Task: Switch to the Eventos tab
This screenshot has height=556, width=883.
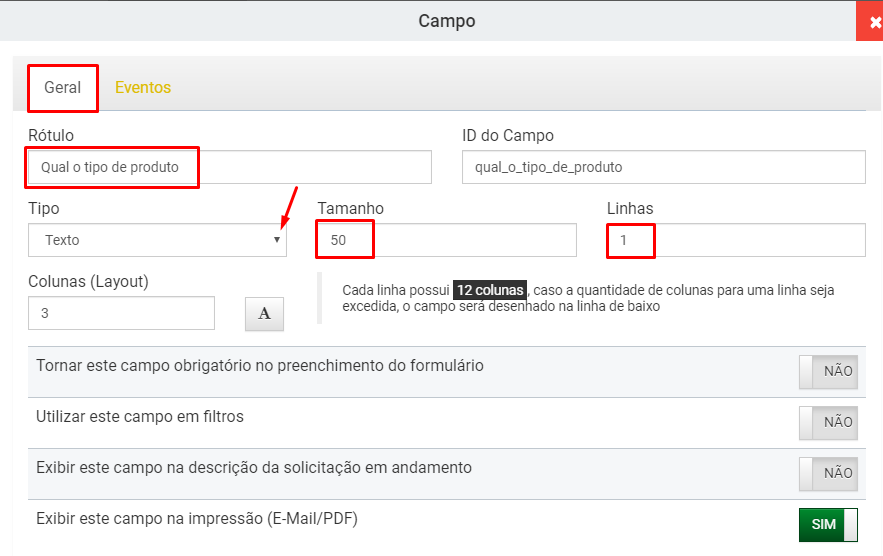Action: click(143, 87)
